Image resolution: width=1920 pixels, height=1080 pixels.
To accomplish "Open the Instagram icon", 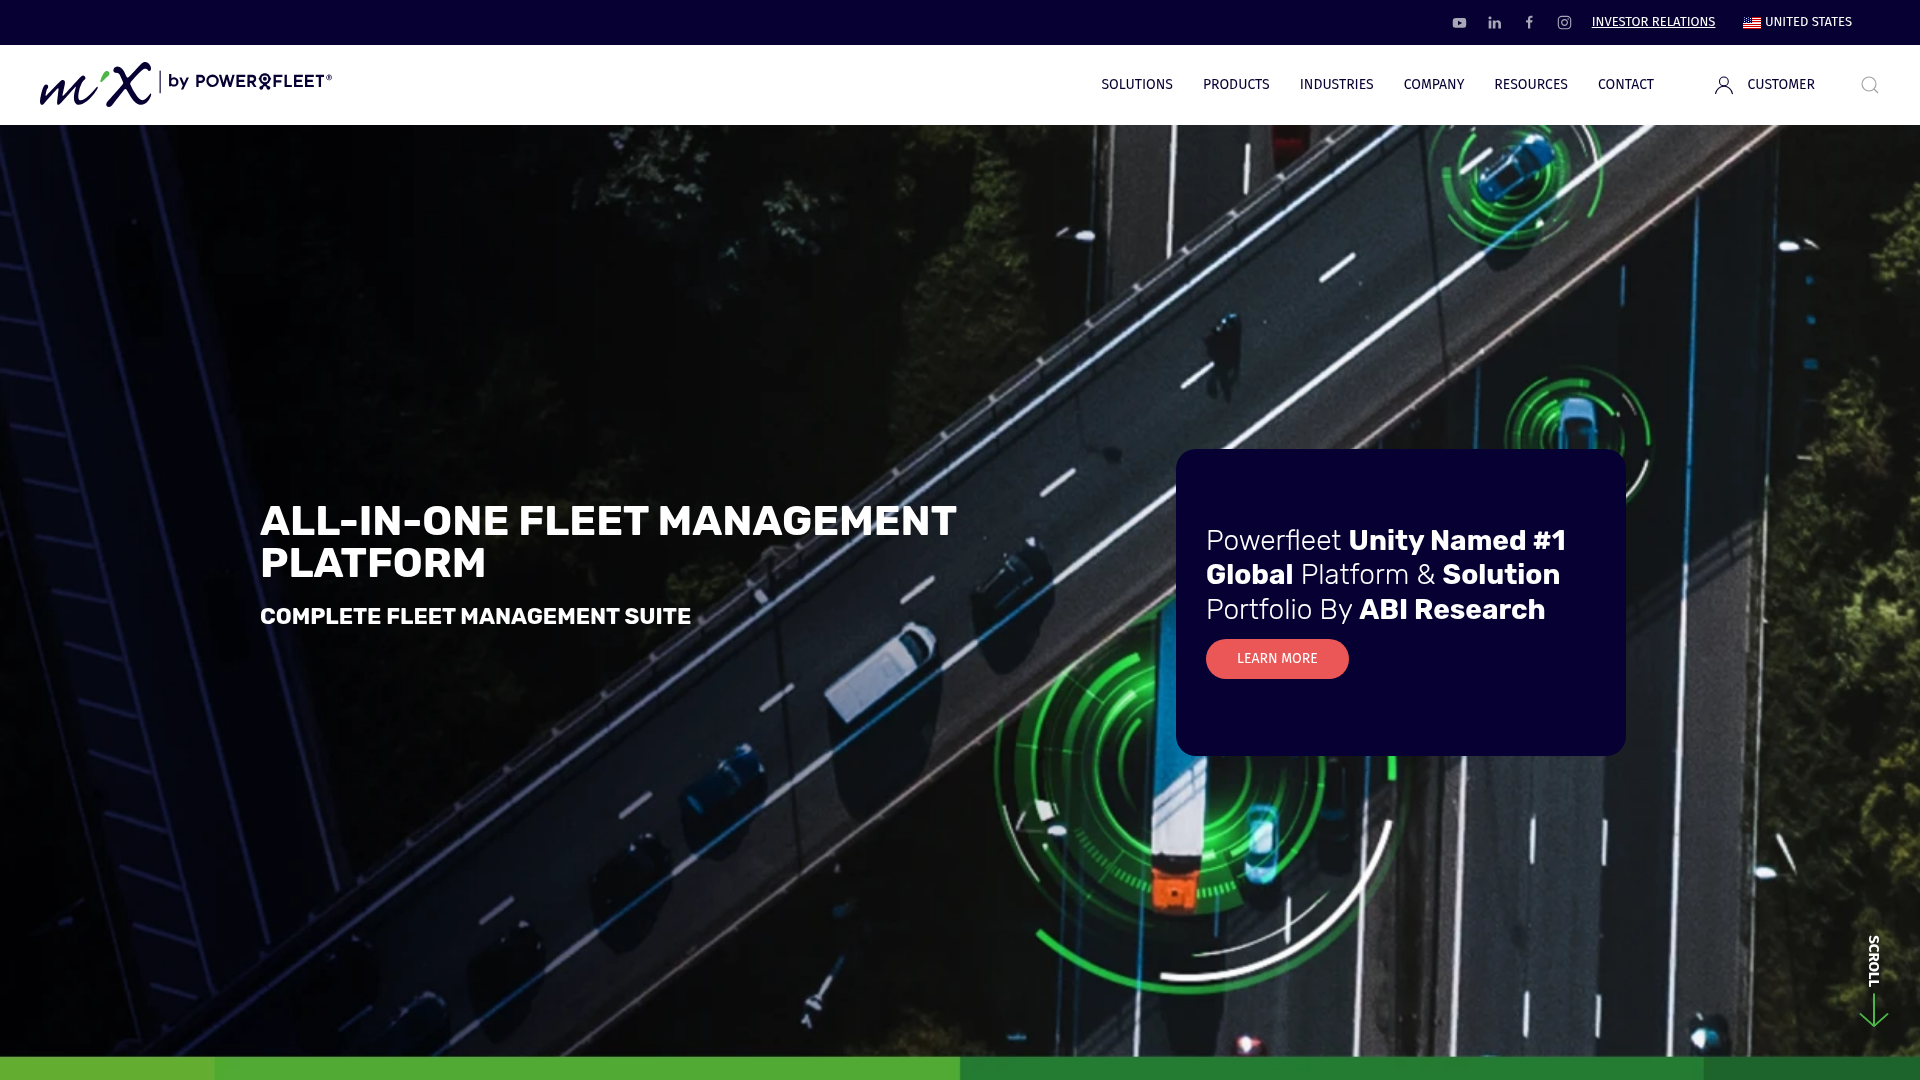I will [1564, 22].
